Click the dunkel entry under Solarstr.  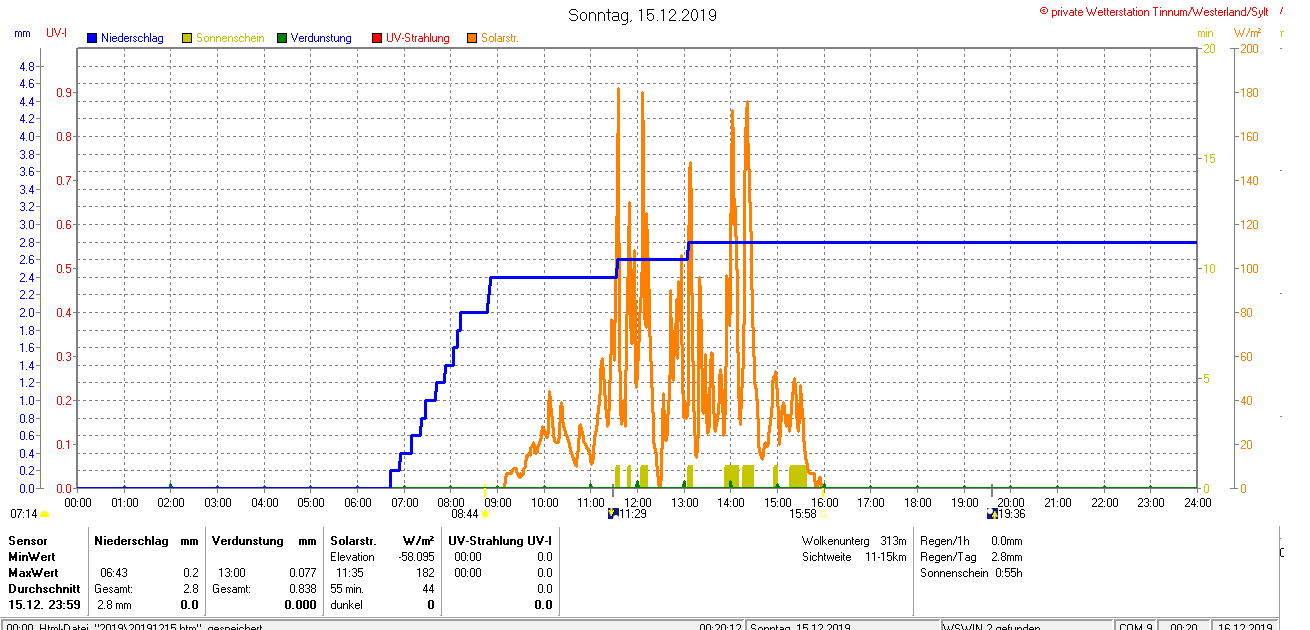click(347, 605)
